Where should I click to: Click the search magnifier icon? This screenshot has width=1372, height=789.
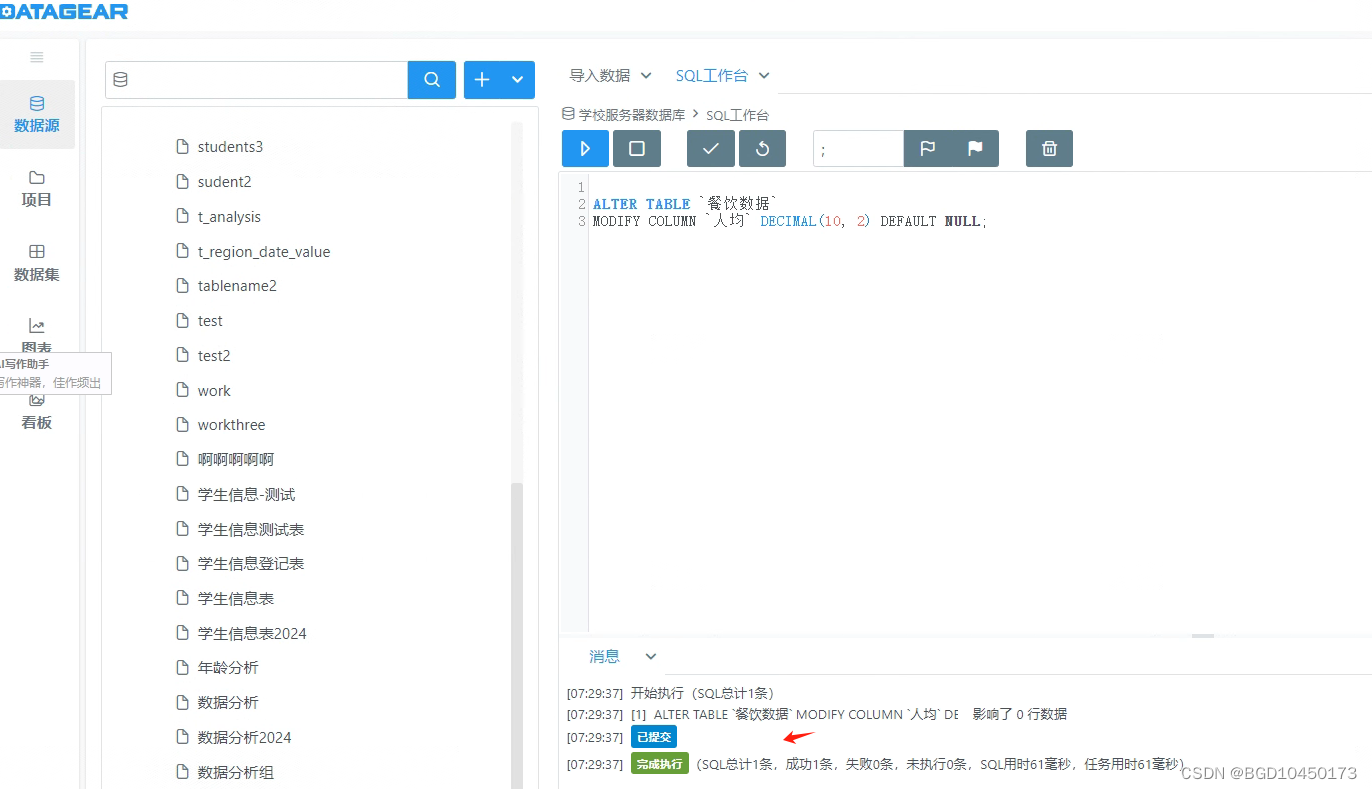pos(431,80)
